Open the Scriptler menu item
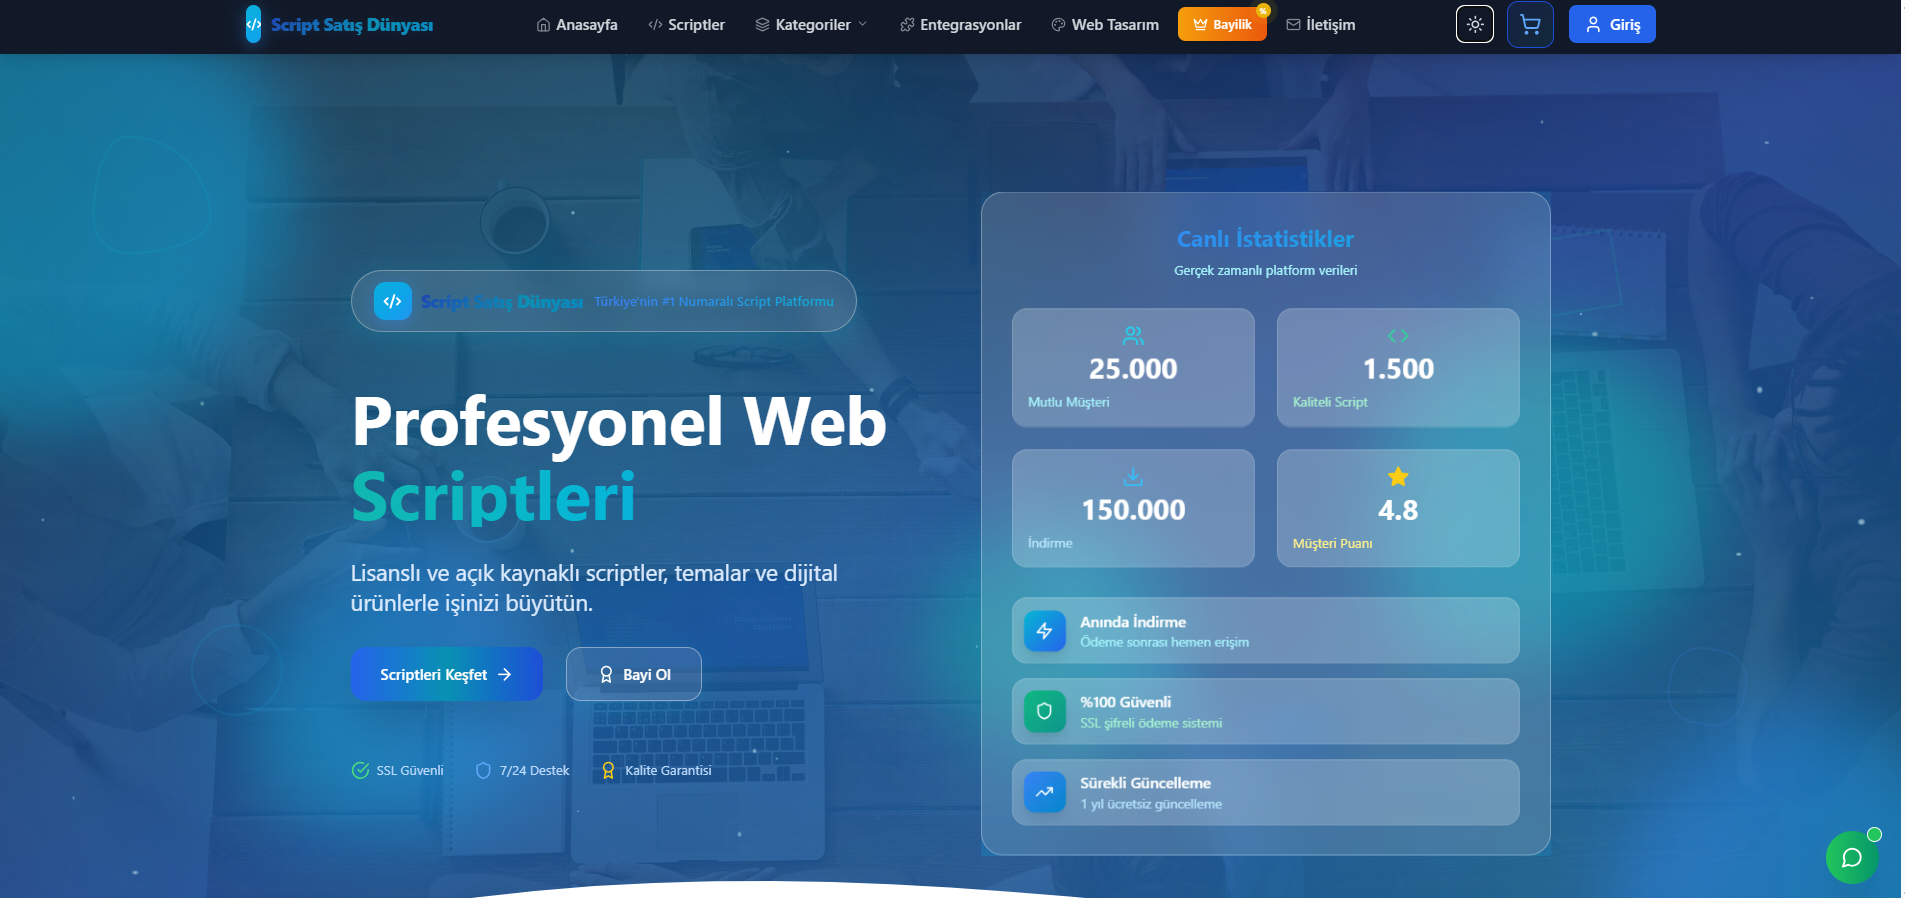 (686, 25)
